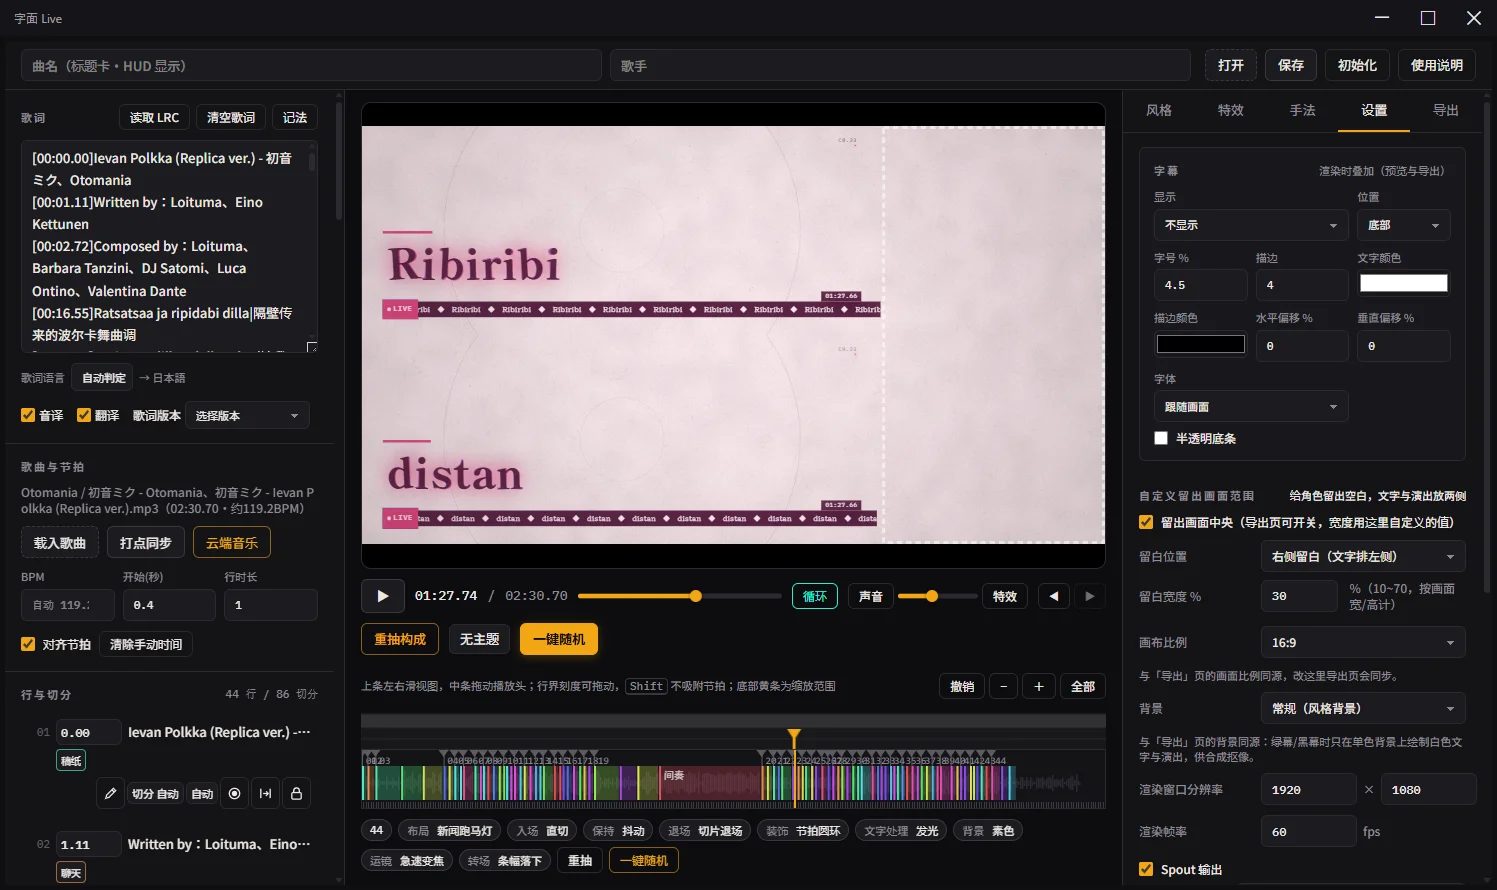The height and width of the screenshot is (890, 1497).
Task: Enable the 半透明底条 checkbox
Action: (1161, 438)
